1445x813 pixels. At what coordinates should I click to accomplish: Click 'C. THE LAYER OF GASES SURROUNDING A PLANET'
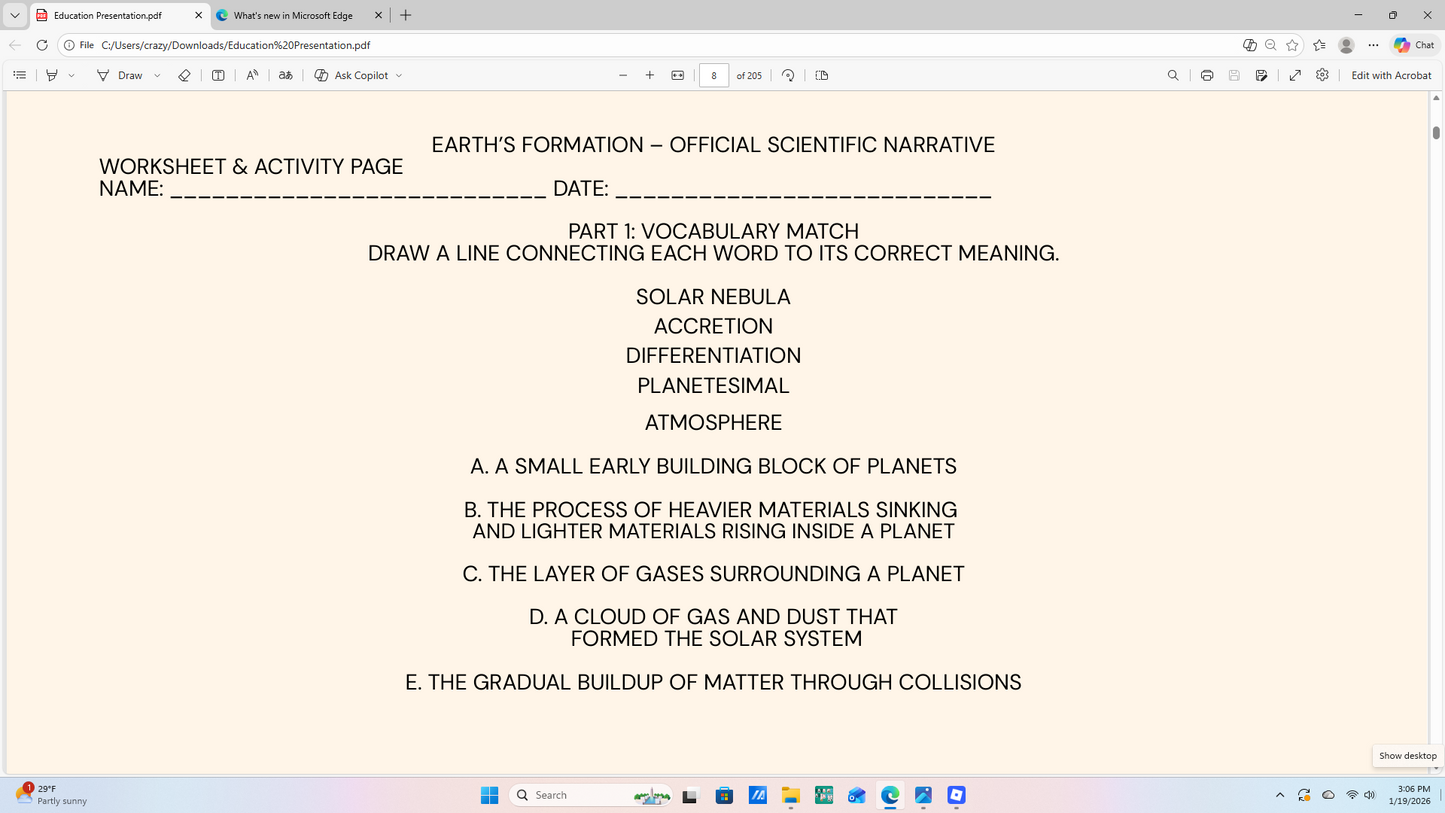coord(713,574)
